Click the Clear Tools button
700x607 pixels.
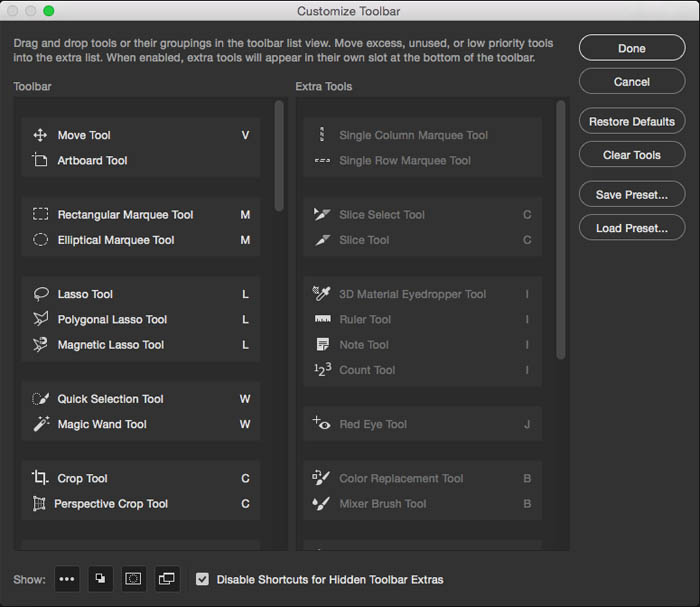[x=632, y=154]
